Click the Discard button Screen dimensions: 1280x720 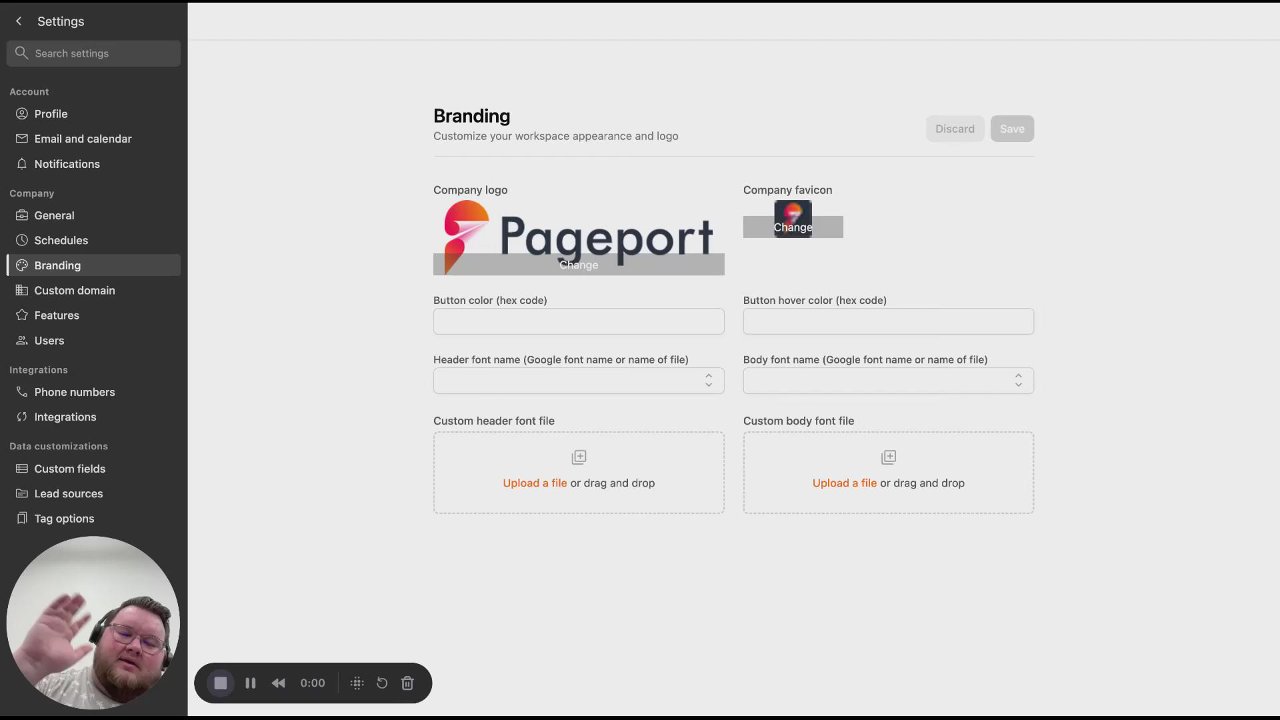[x=955, y=128]
